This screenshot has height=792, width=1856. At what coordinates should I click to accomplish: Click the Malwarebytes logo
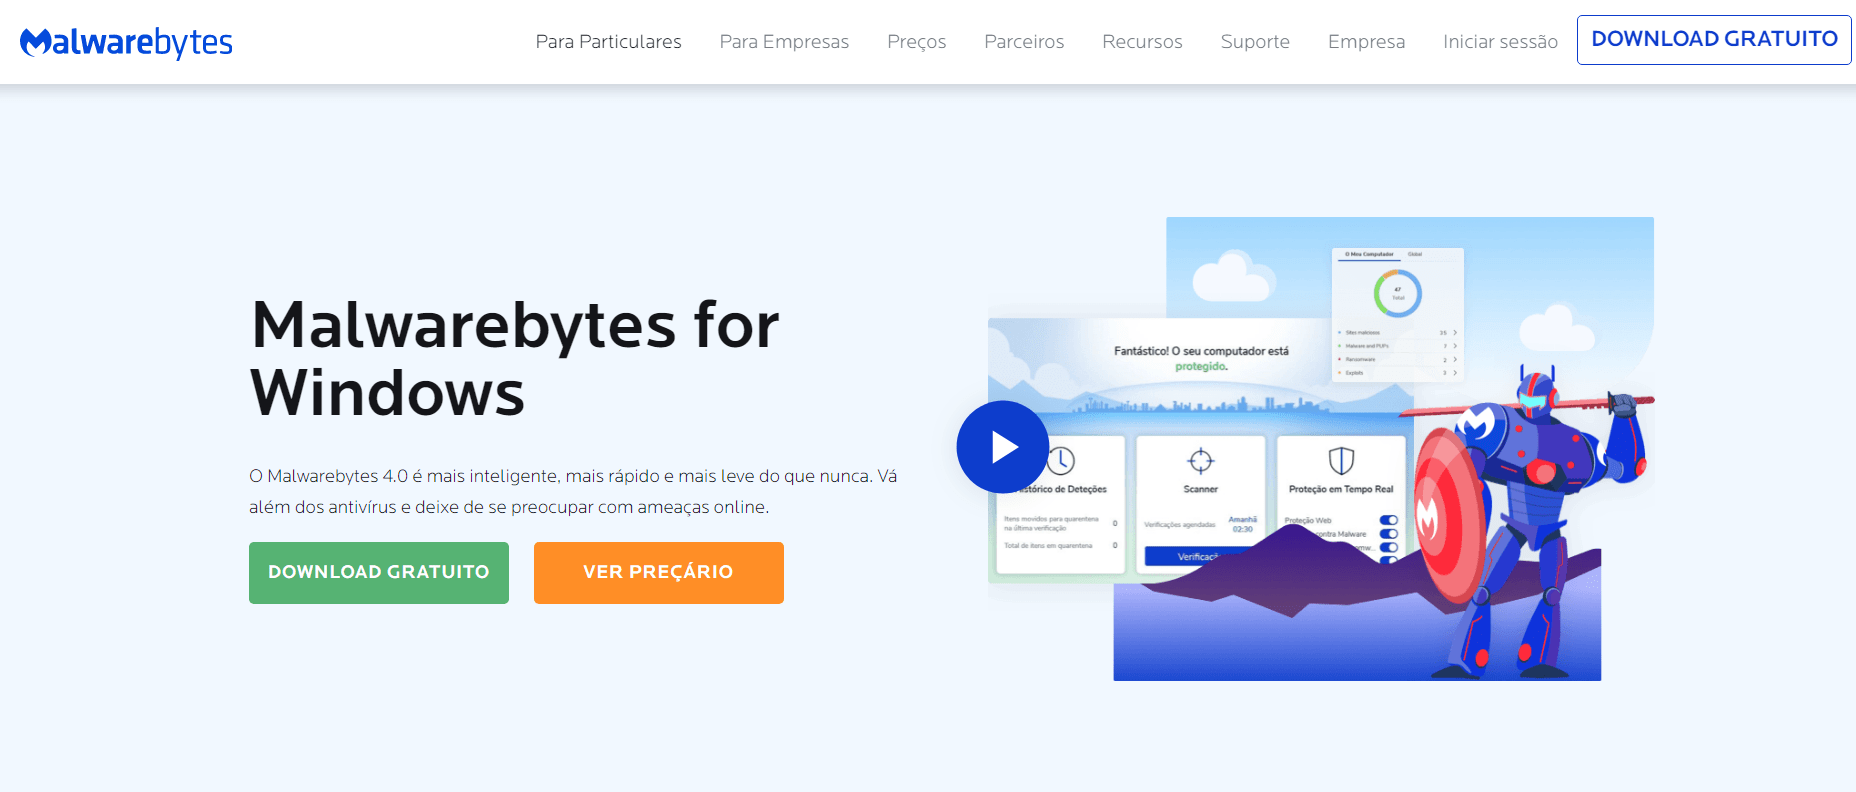click(126, 42)
